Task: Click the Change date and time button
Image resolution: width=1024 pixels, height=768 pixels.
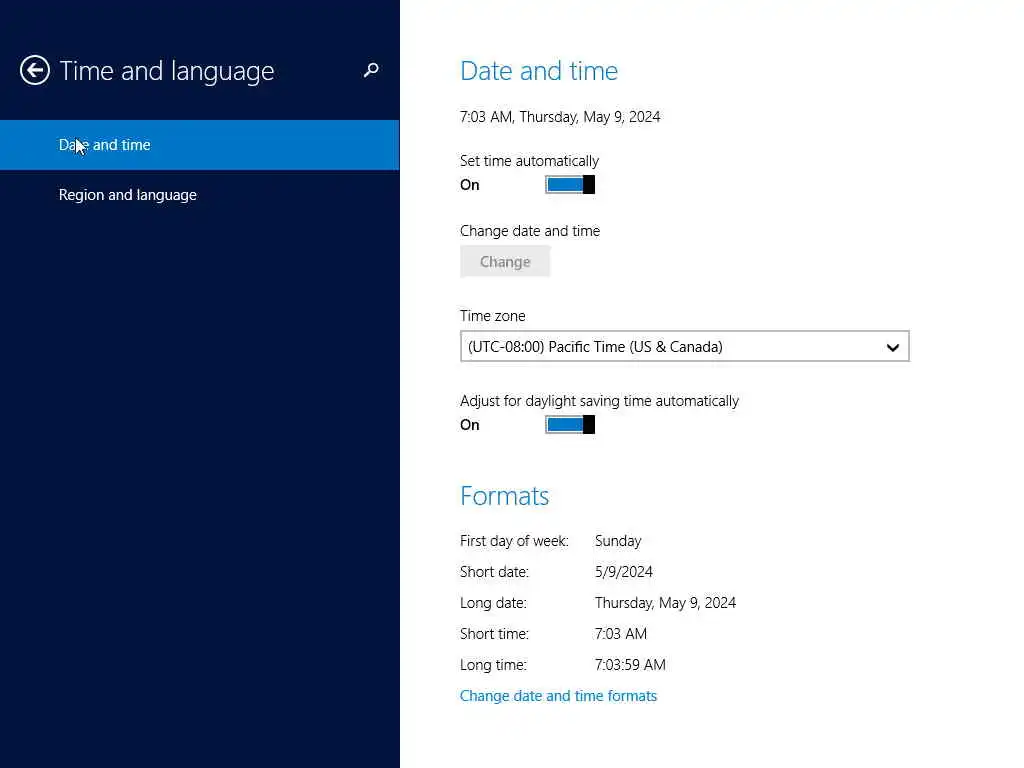Action: [x=505, y=262]
